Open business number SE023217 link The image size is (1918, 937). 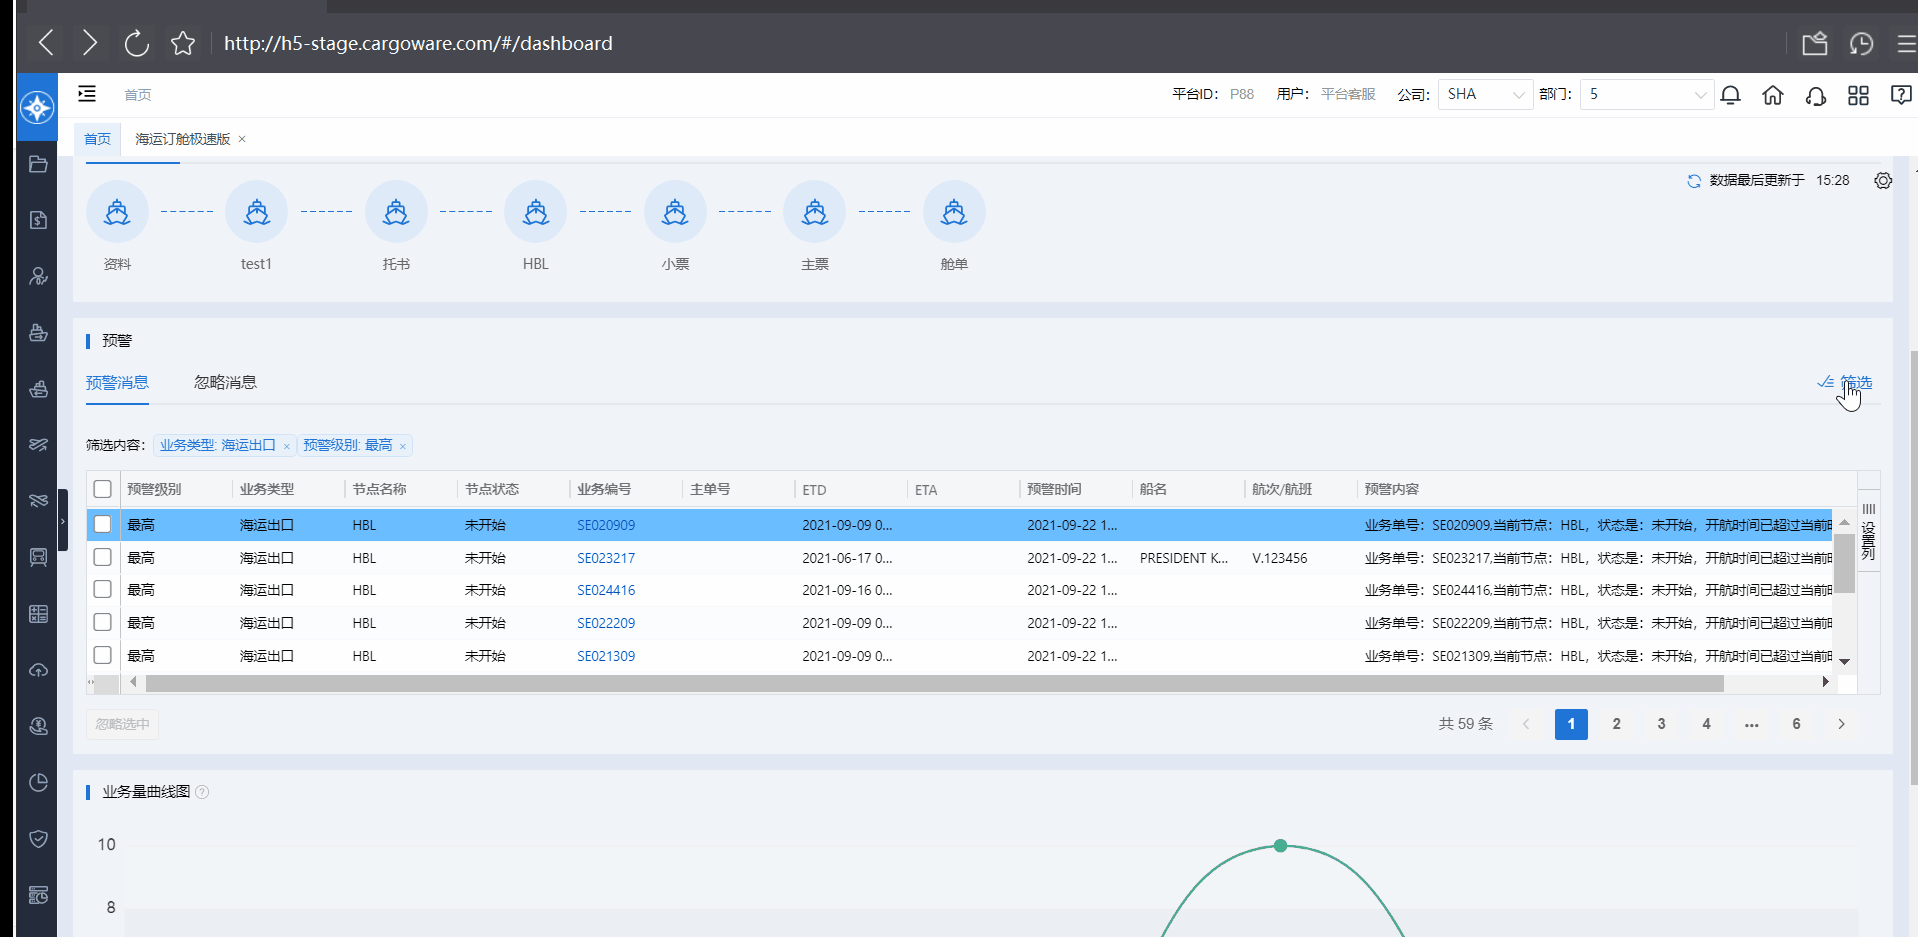tap(606, 558)
